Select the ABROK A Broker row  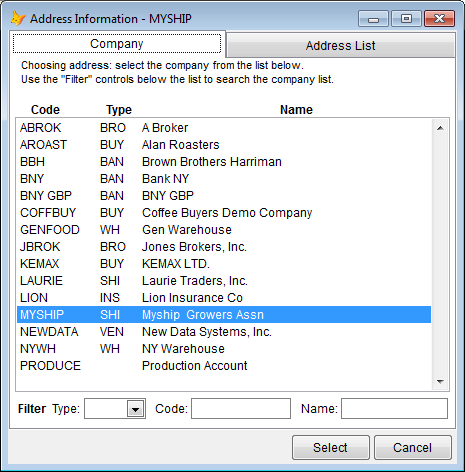point(224,128)
